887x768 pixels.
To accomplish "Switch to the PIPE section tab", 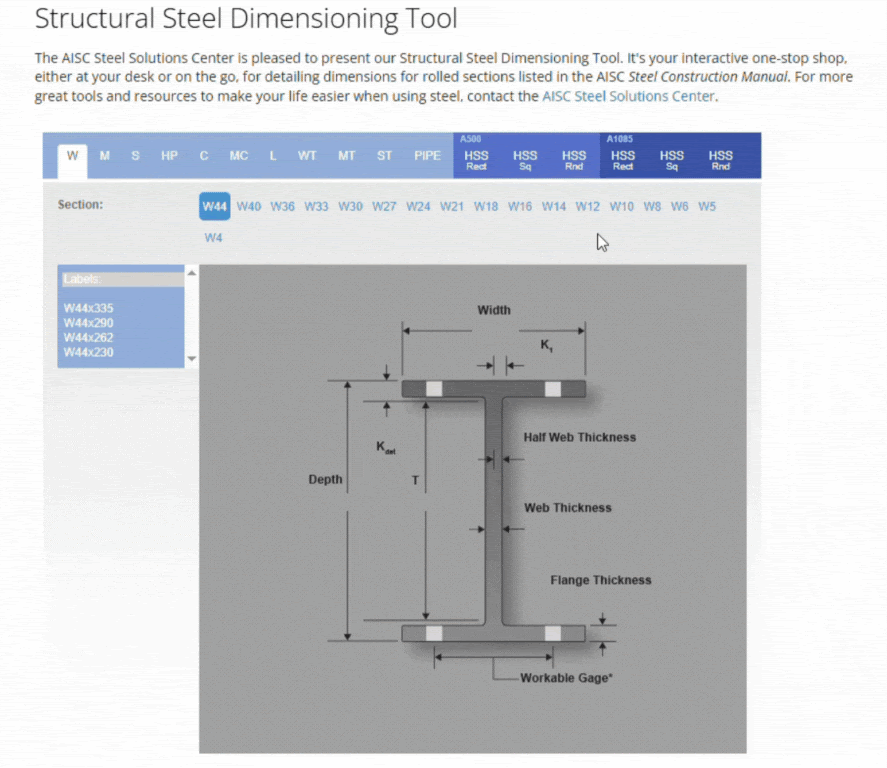I will 427,156.
